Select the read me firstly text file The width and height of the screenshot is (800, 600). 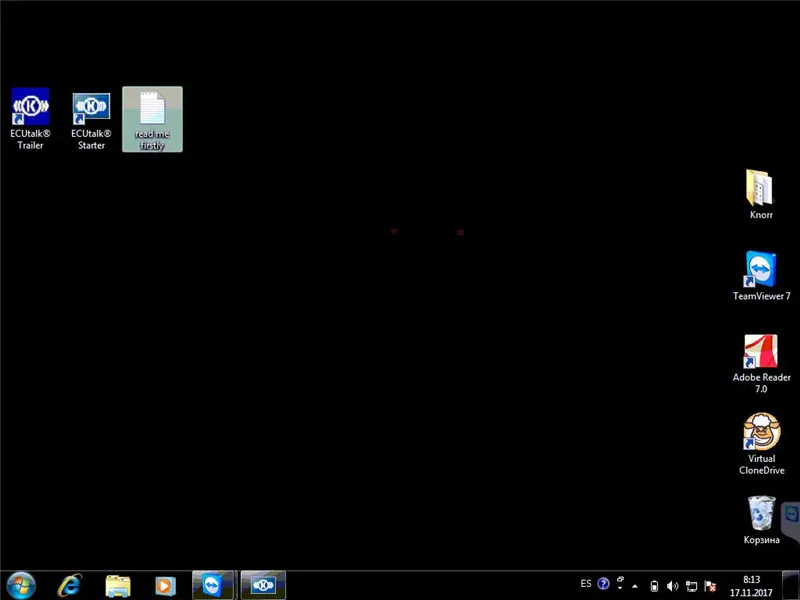coord(152,119)
